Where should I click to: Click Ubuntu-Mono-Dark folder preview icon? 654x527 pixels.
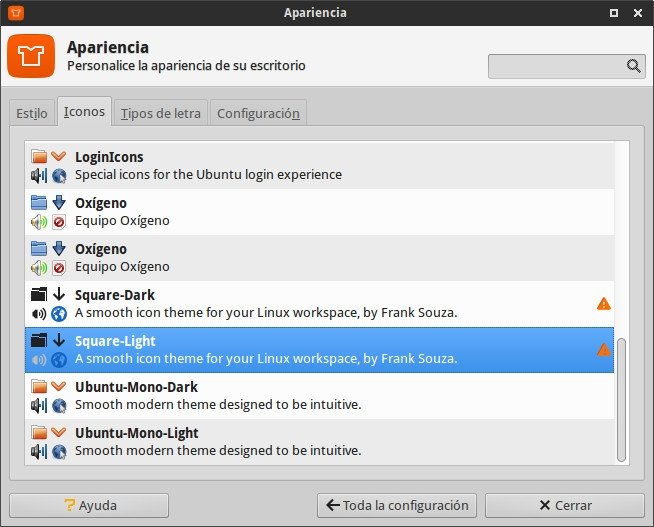pyautogui.click(x=39, y=386)
